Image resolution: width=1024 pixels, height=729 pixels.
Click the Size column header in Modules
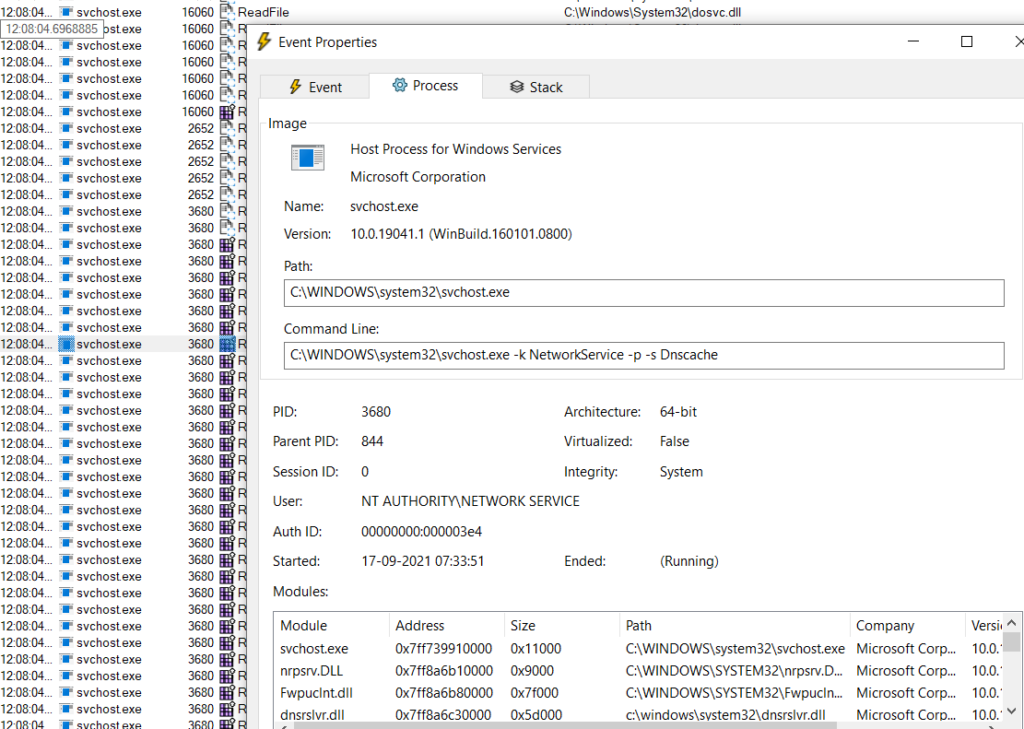point(560,626)
